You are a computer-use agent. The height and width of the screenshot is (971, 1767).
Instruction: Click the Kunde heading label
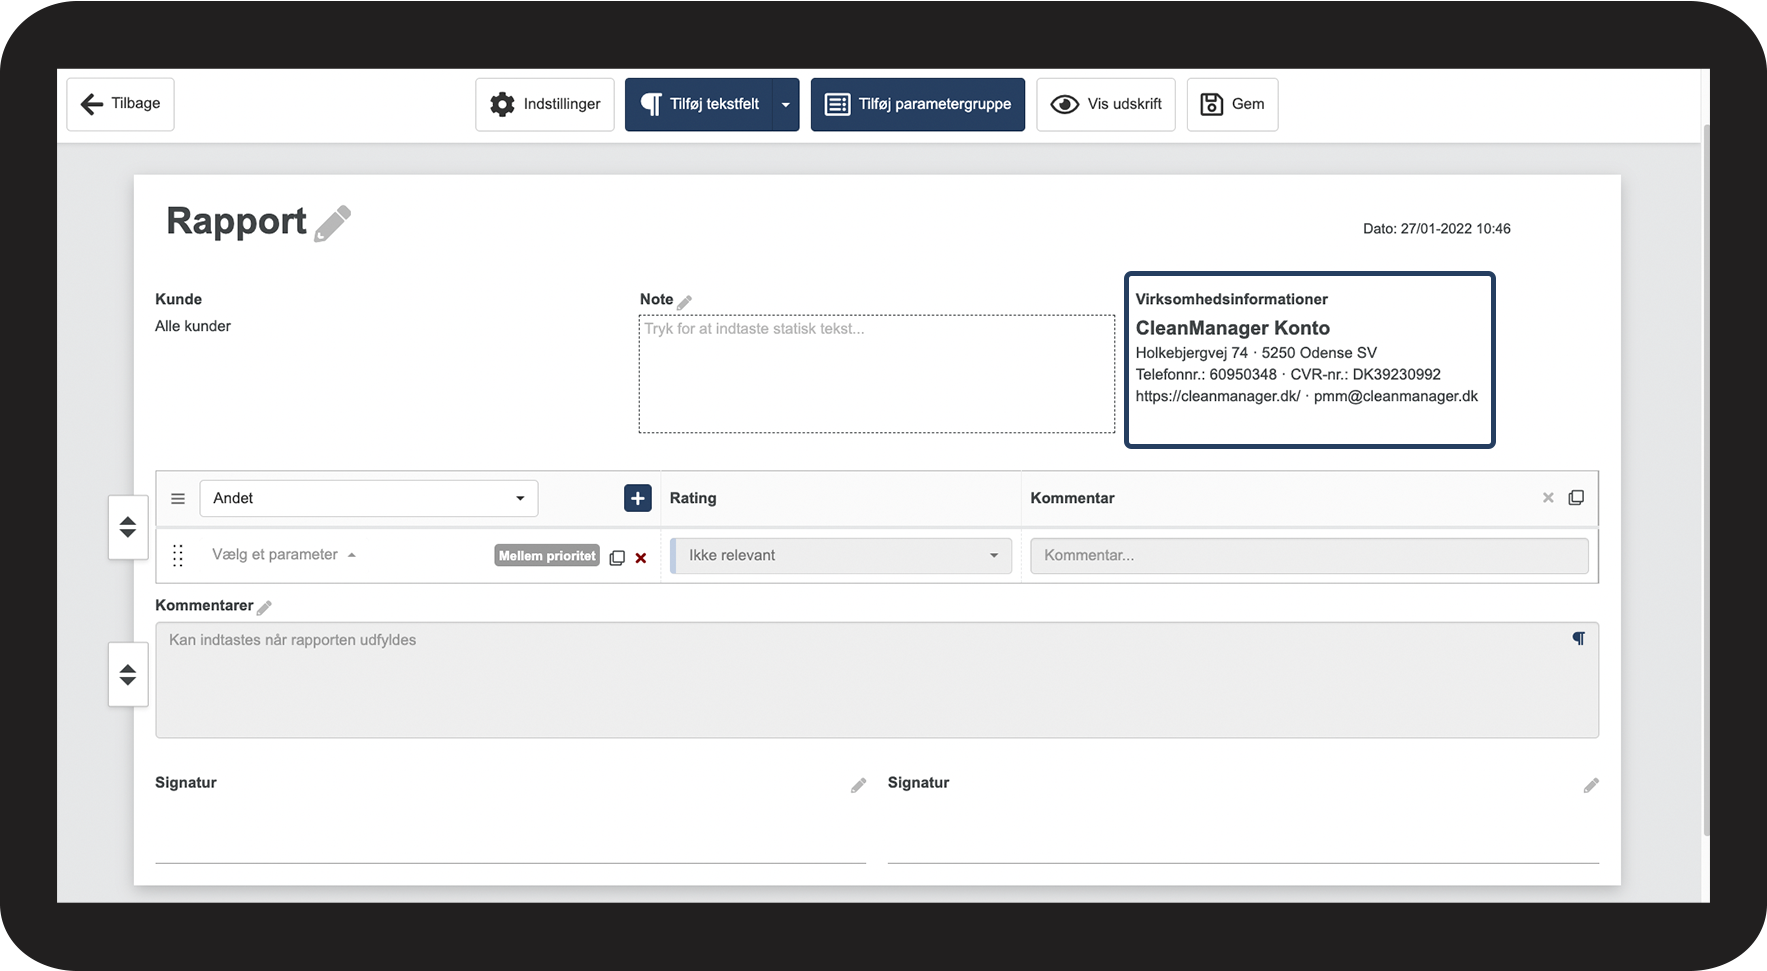point(178,299)
